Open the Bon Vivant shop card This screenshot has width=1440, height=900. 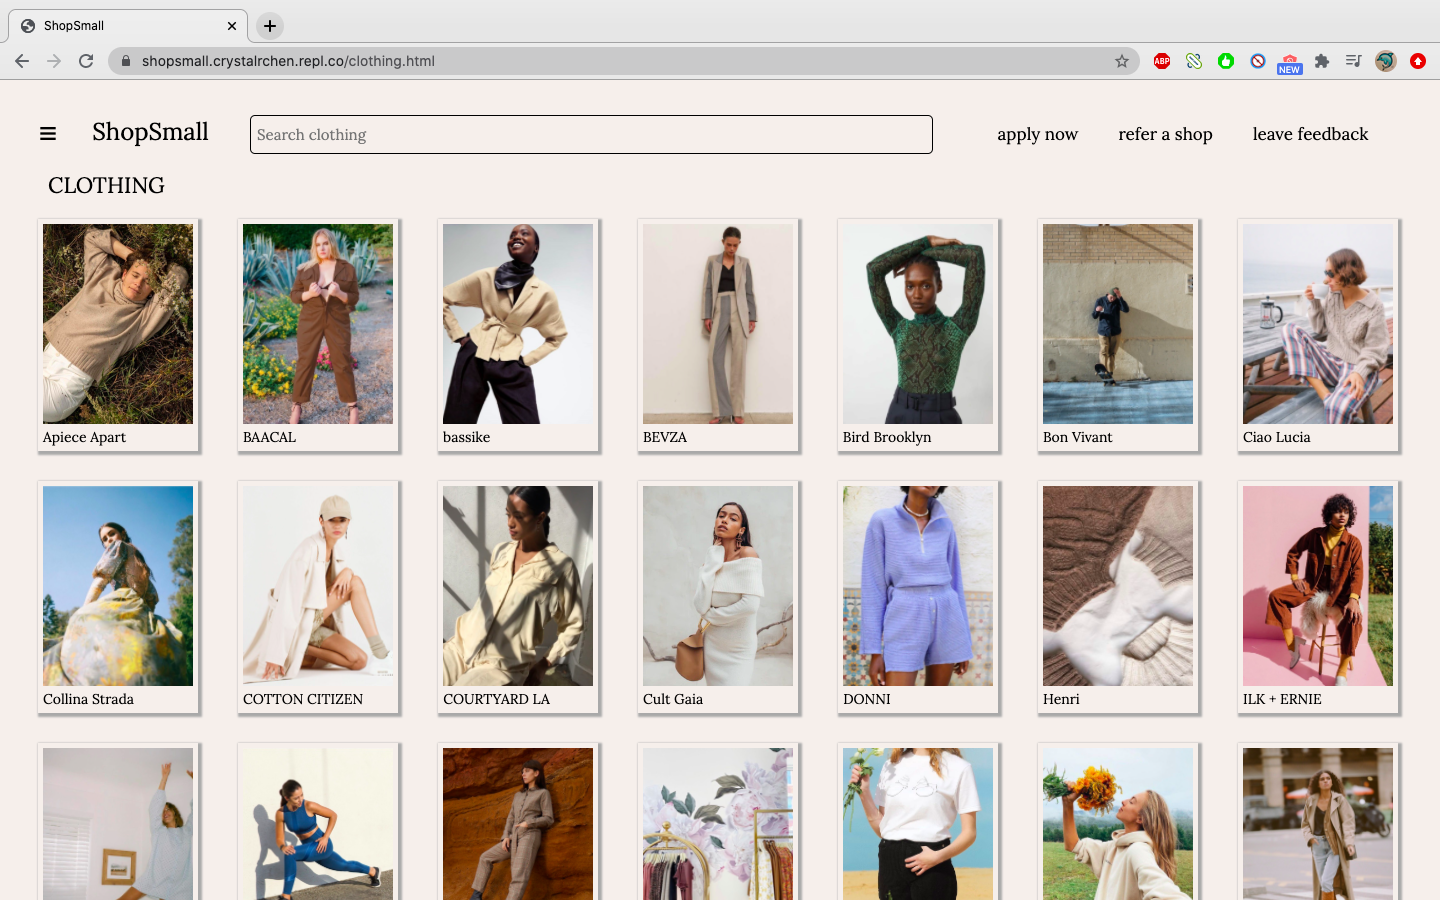click(x=1118, y=335)
